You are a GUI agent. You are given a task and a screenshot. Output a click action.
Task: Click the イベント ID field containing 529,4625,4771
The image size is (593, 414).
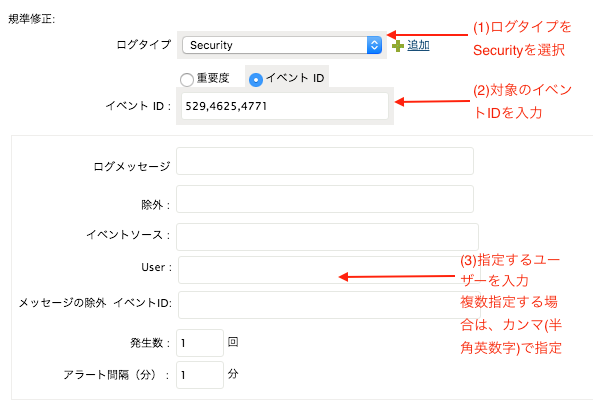tap(285, 106)
